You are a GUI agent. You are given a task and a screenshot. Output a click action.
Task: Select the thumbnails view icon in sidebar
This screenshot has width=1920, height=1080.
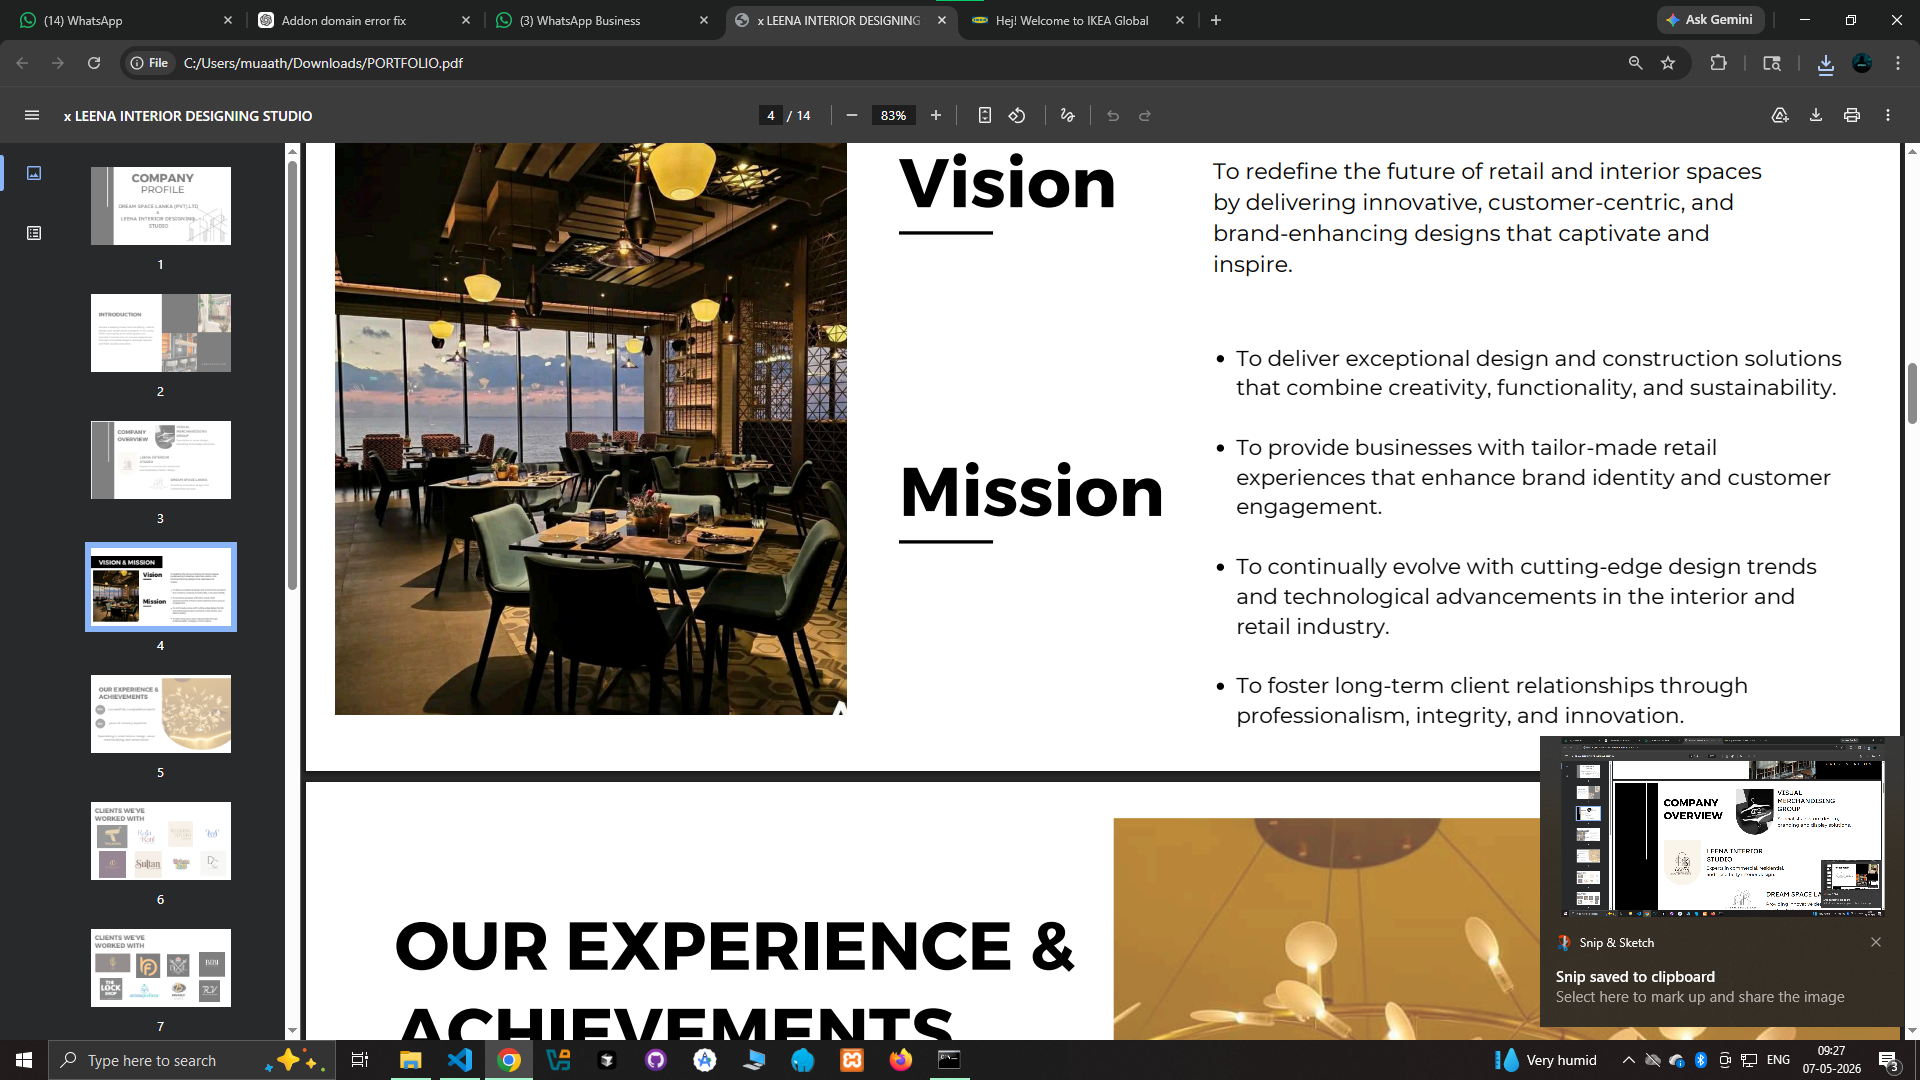point(34,173)
